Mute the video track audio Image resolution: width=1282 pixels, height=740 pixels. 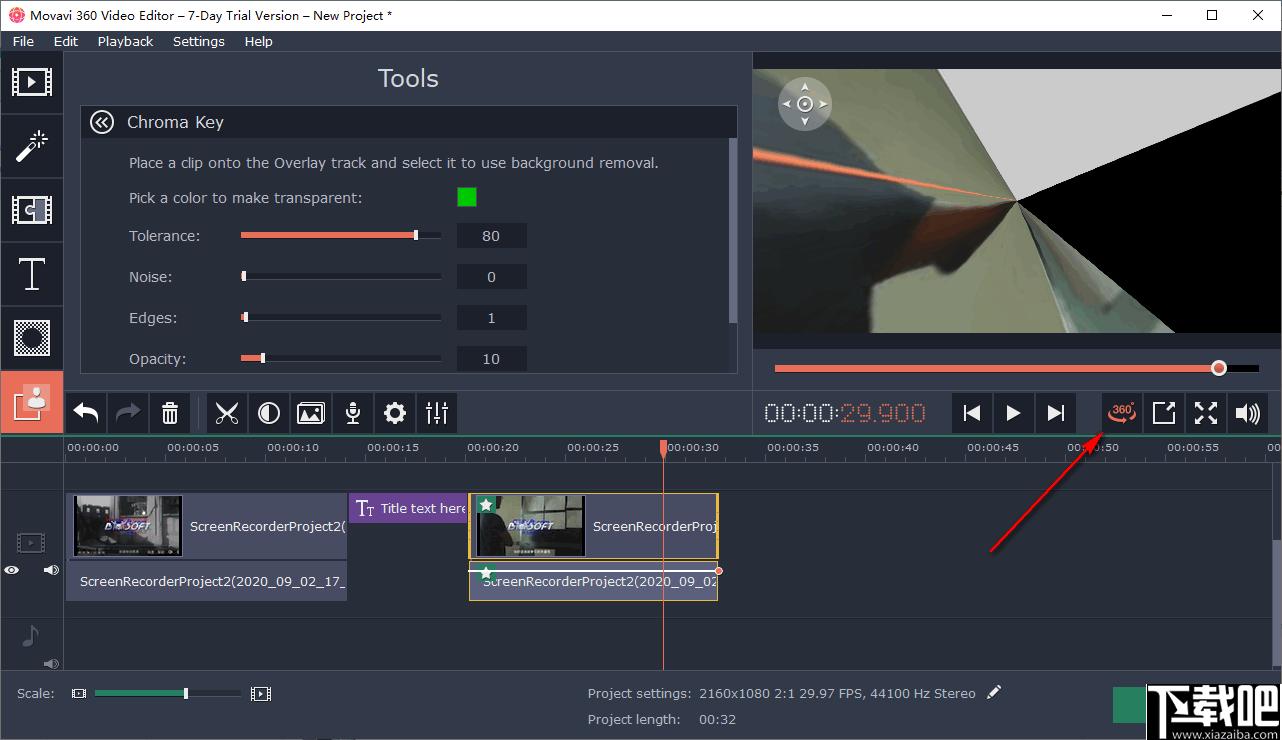pyautogui.click(x=51, y=570)
